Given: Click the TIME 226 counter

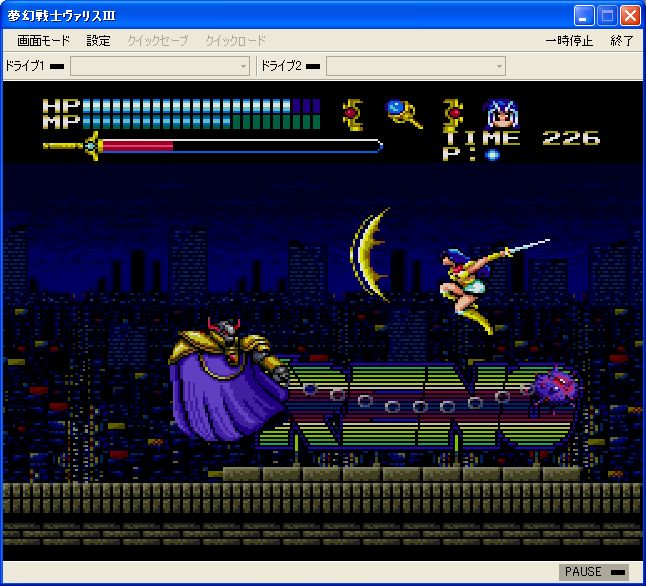Looking at the screenshot, I should click(522, 138).
